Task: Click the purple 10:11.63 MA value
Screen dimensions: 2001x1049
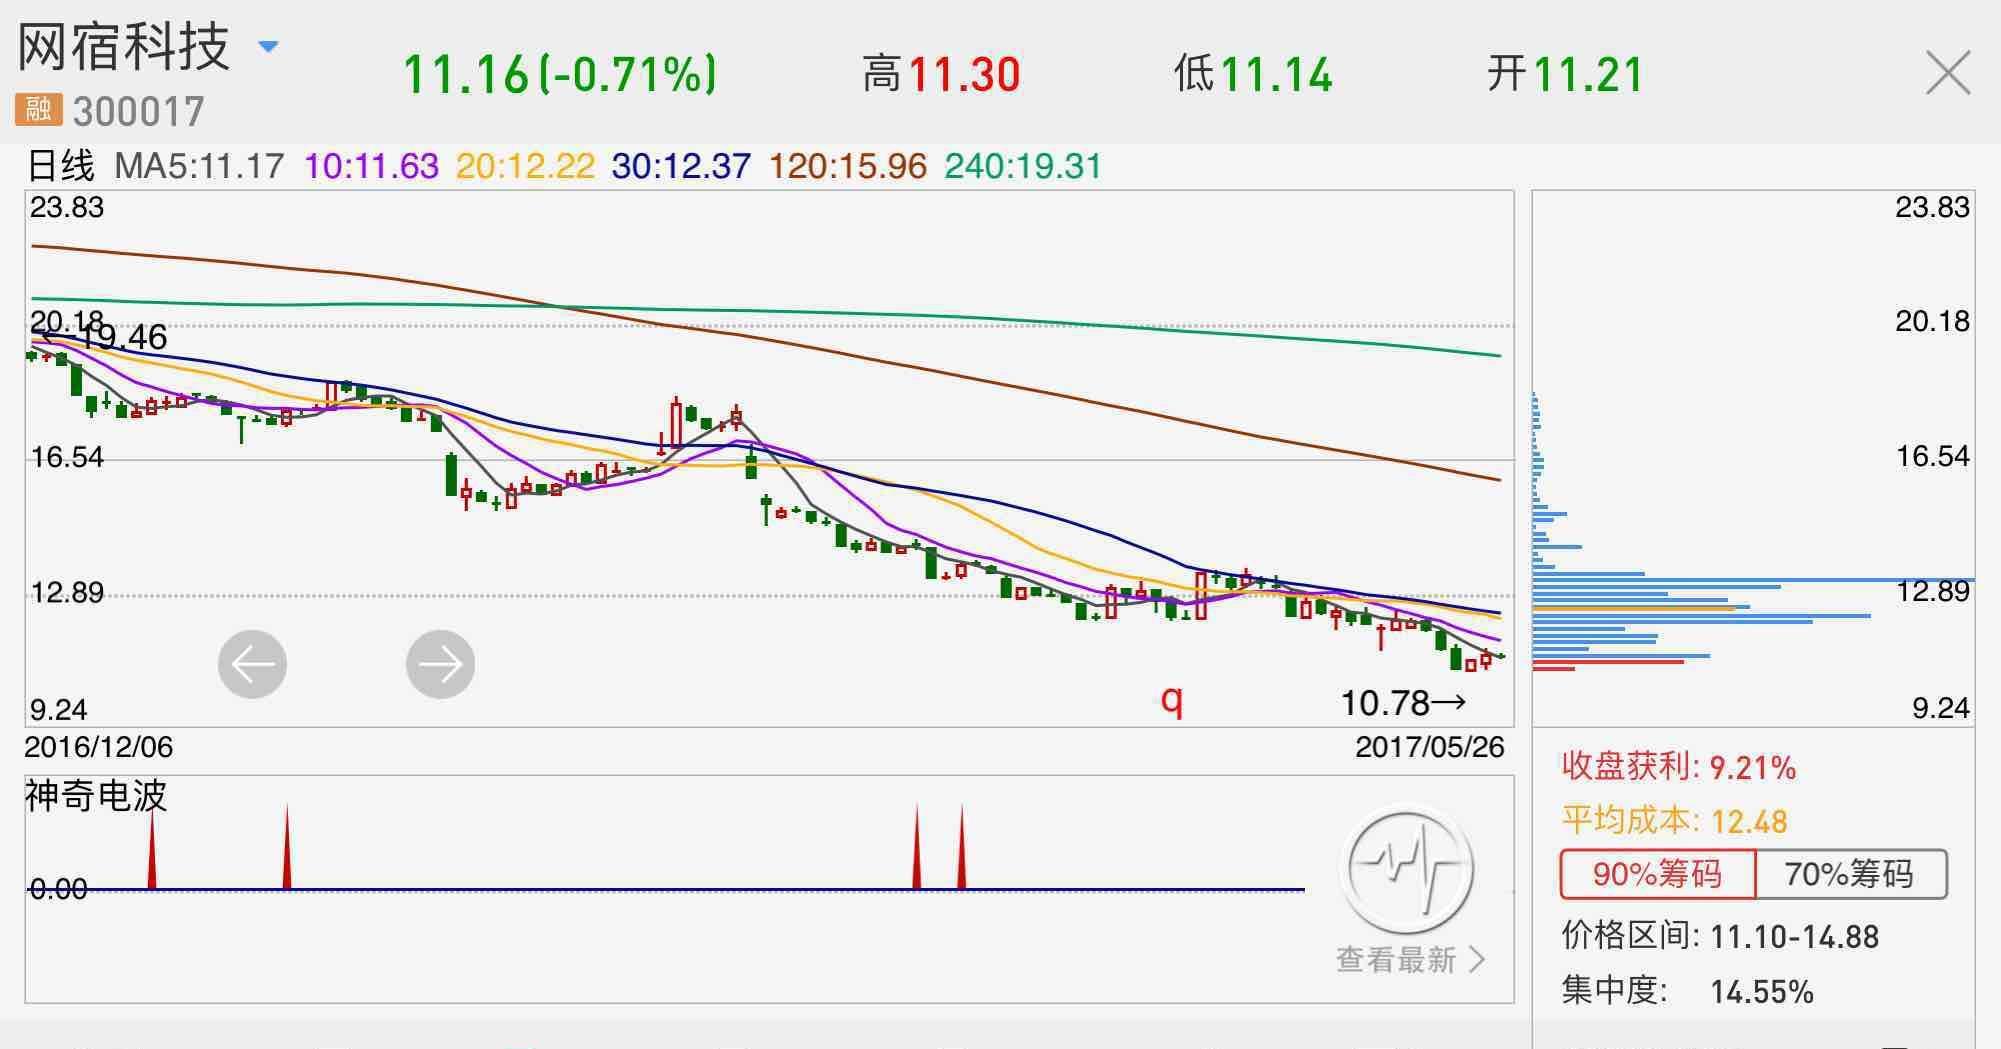Action: point(371,166)
